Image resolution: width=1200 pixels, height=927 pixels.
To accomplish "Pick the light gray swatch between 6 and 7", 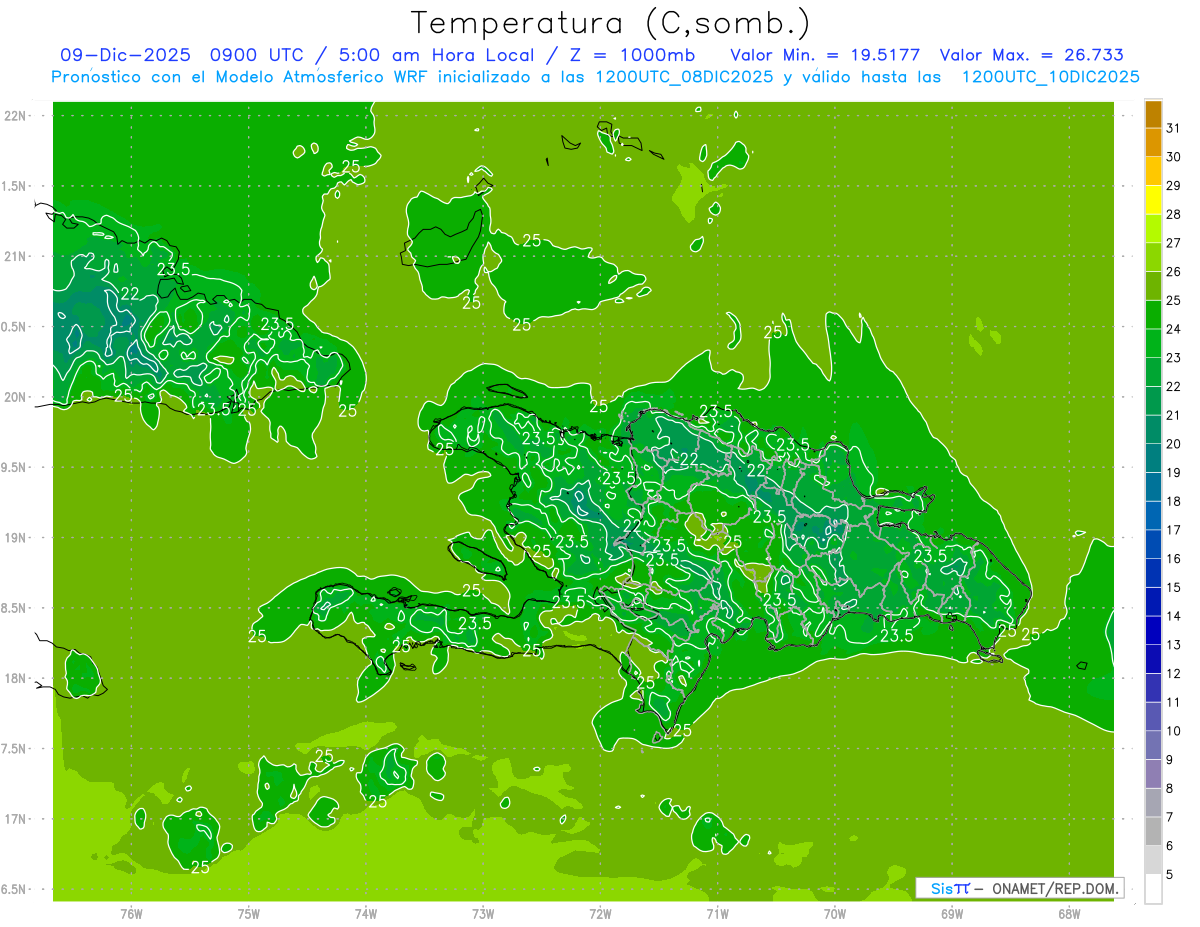I will tap(1153, 832).
